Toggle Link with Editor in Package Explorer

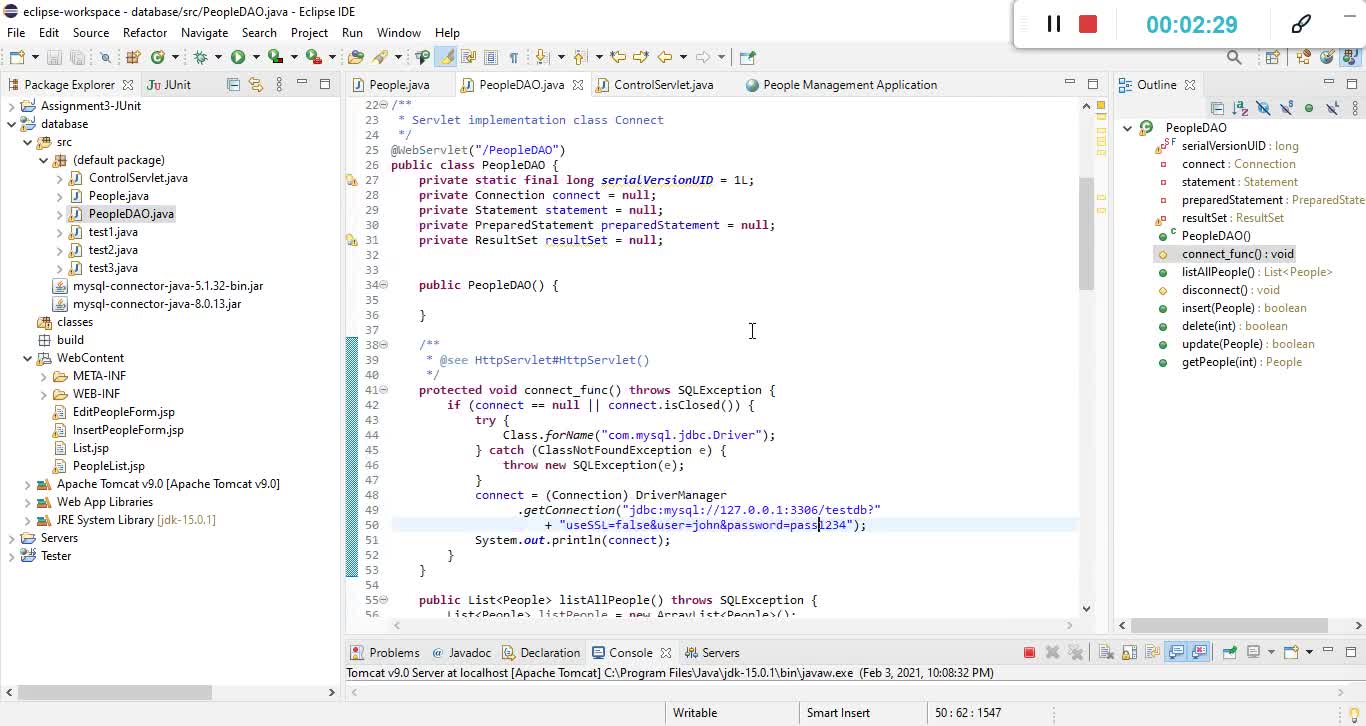[255, 85]
